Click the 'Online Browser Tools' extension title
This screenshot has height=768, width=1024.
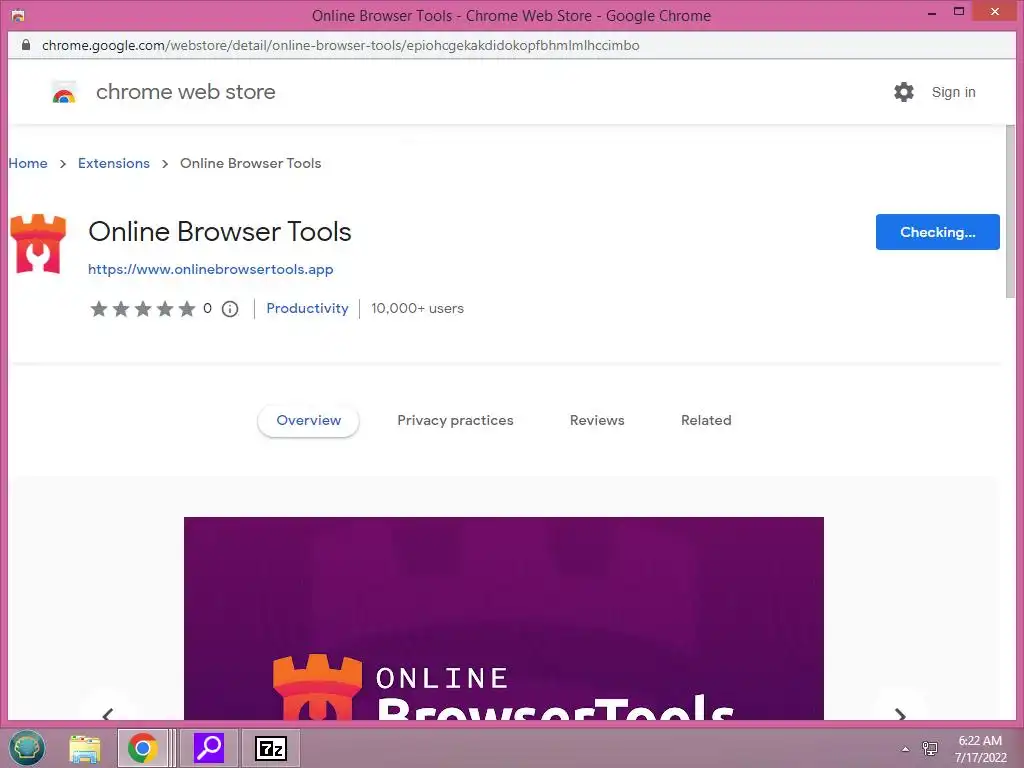coord(220,232)
